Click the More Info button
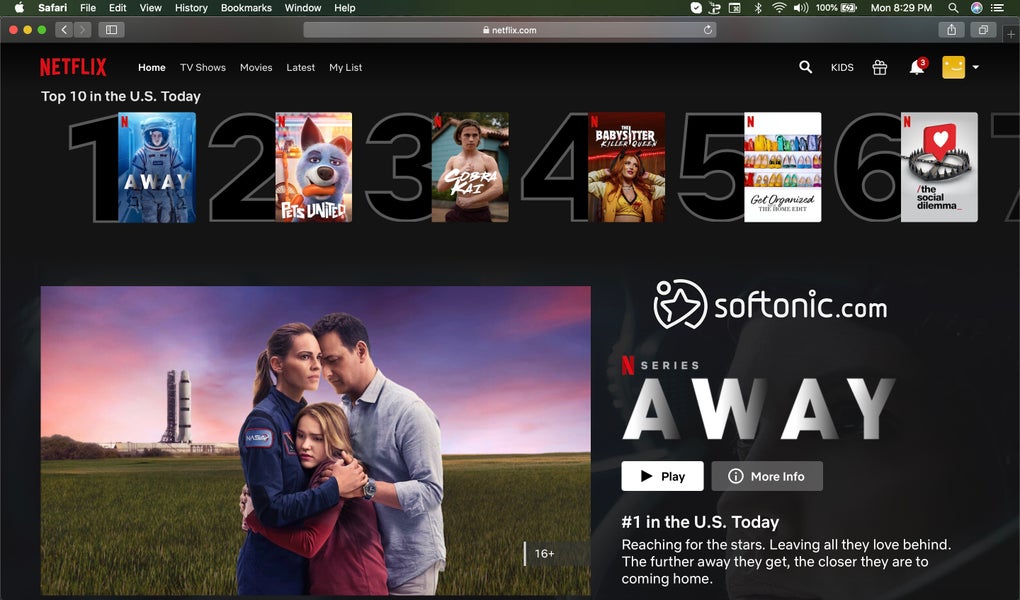 coord(767,476)
